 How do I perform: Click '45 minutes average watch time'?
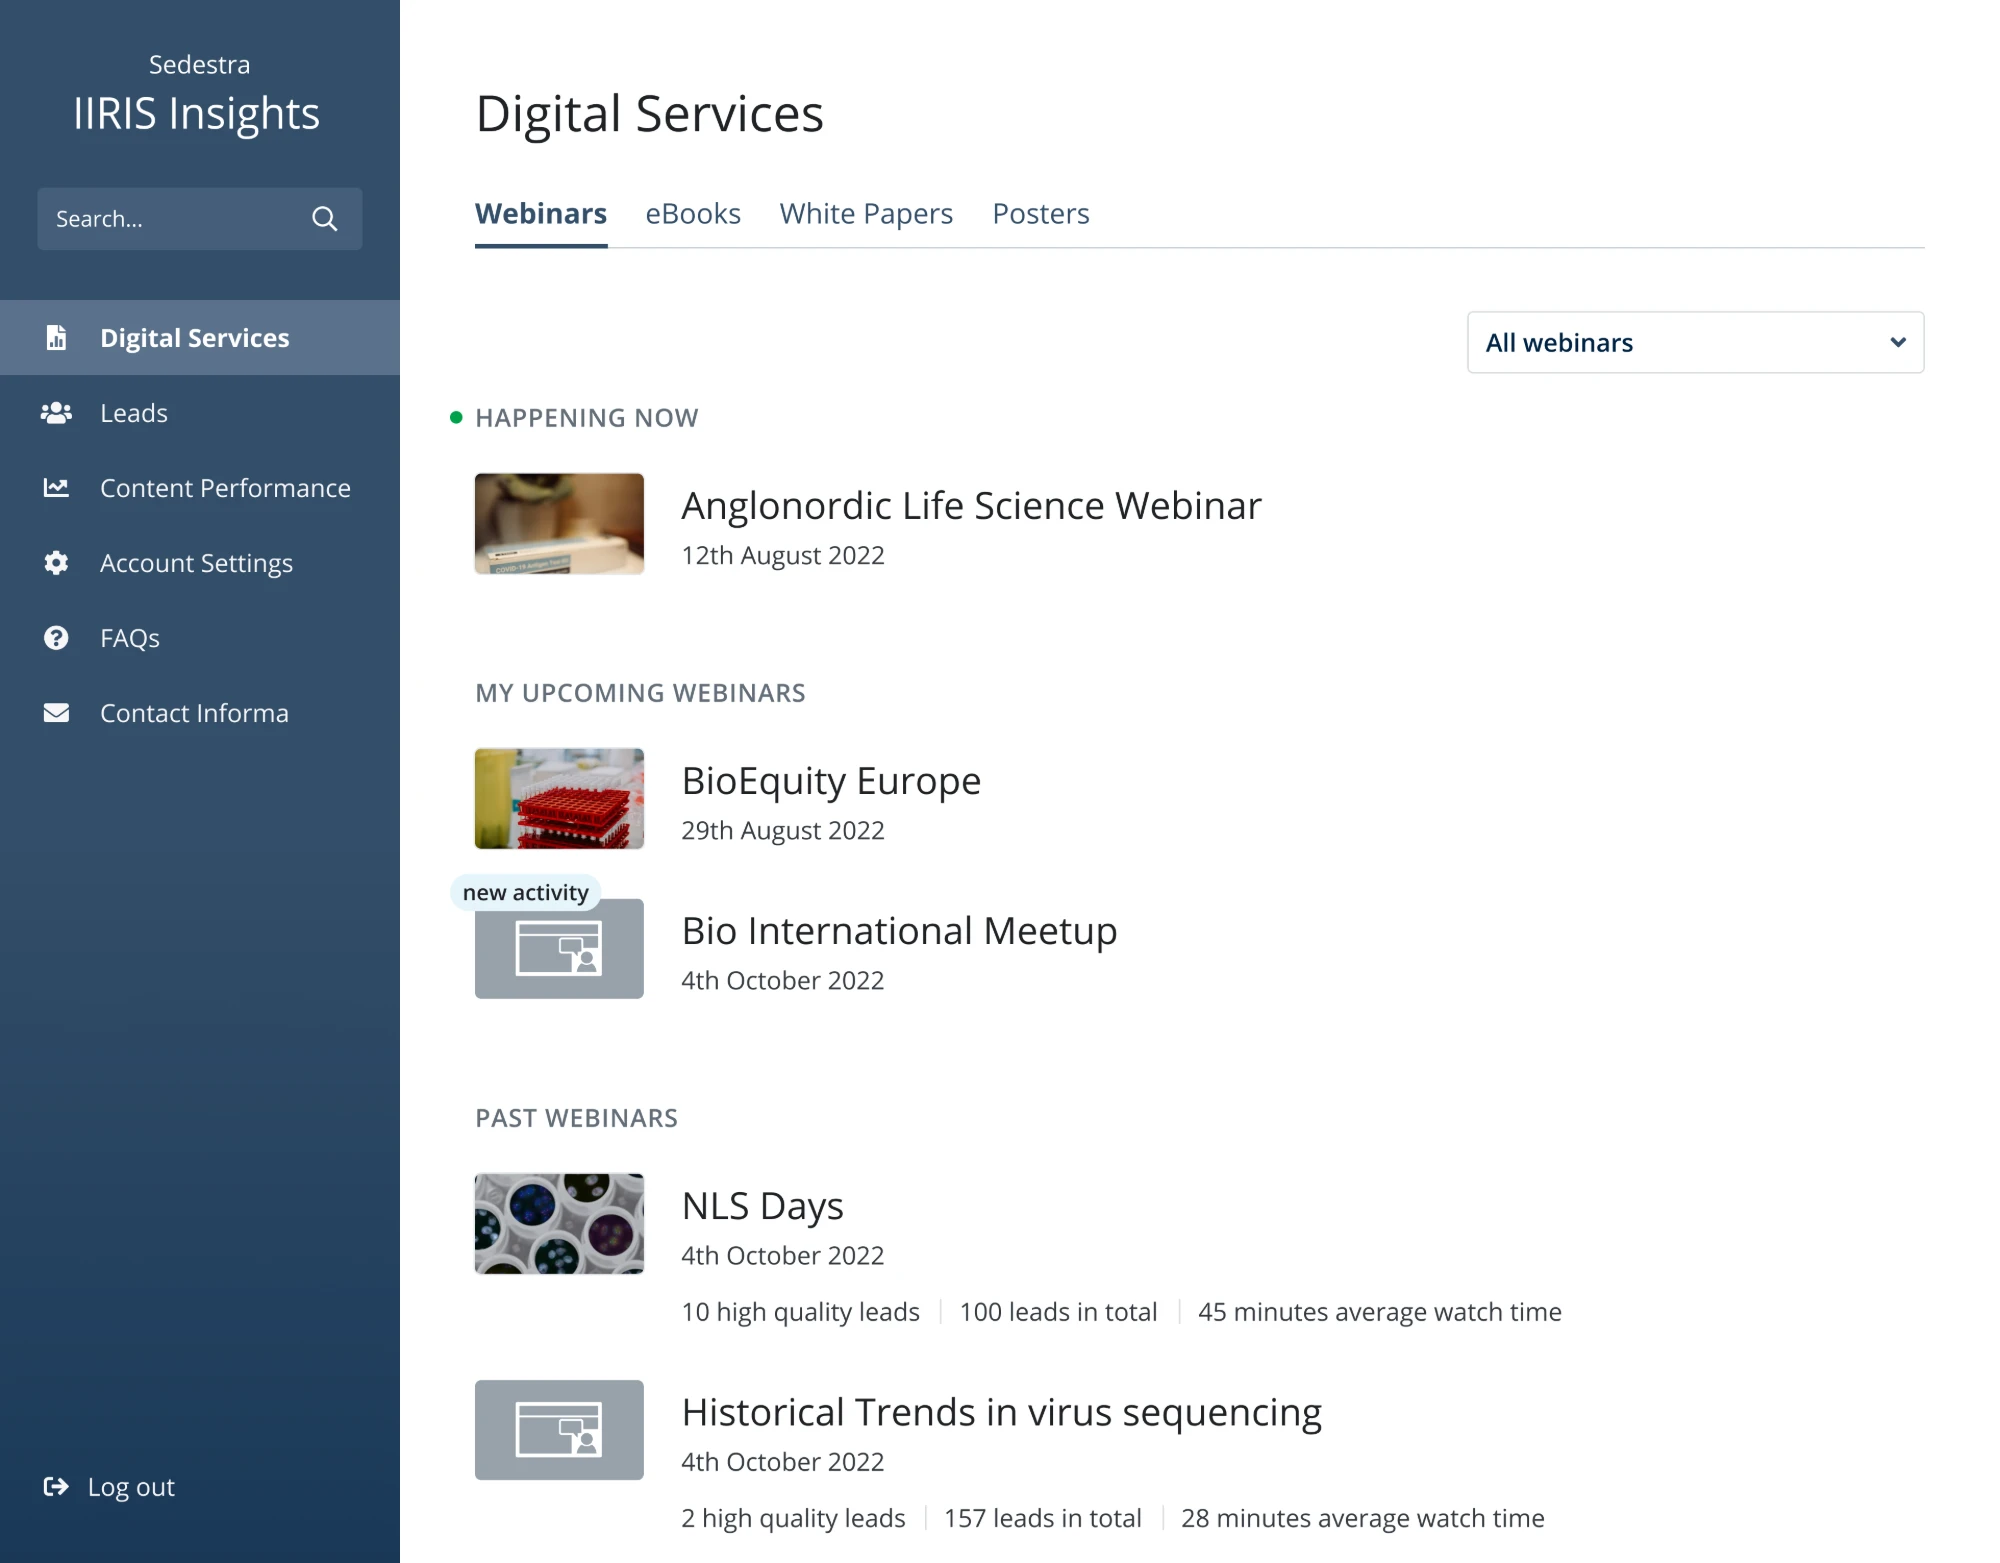[x=1380, y=1312]
